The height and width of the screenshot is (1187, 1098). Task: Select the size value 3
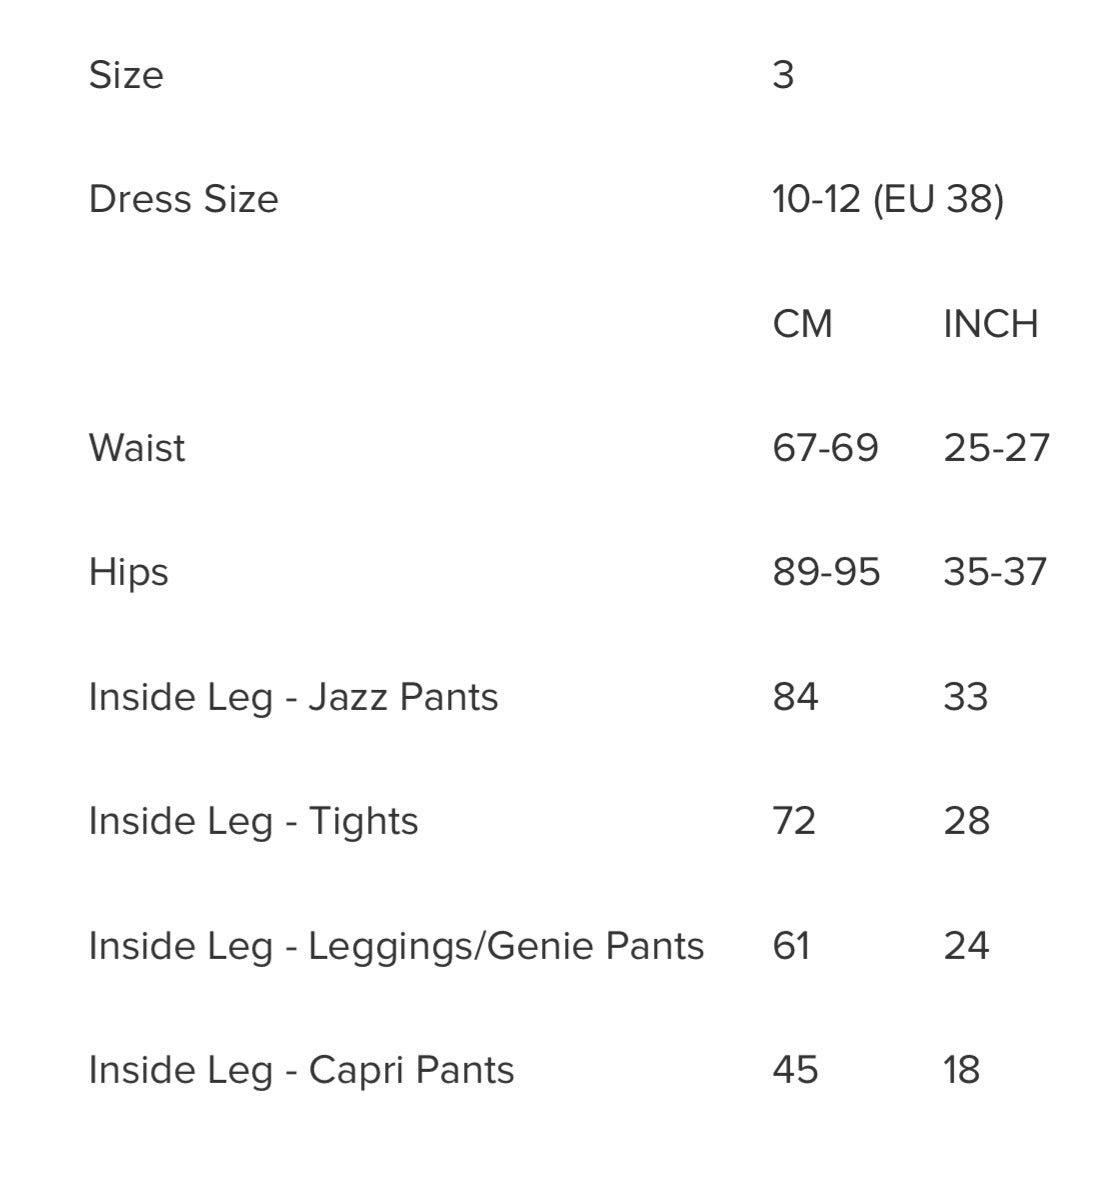(x=783, y=75)
